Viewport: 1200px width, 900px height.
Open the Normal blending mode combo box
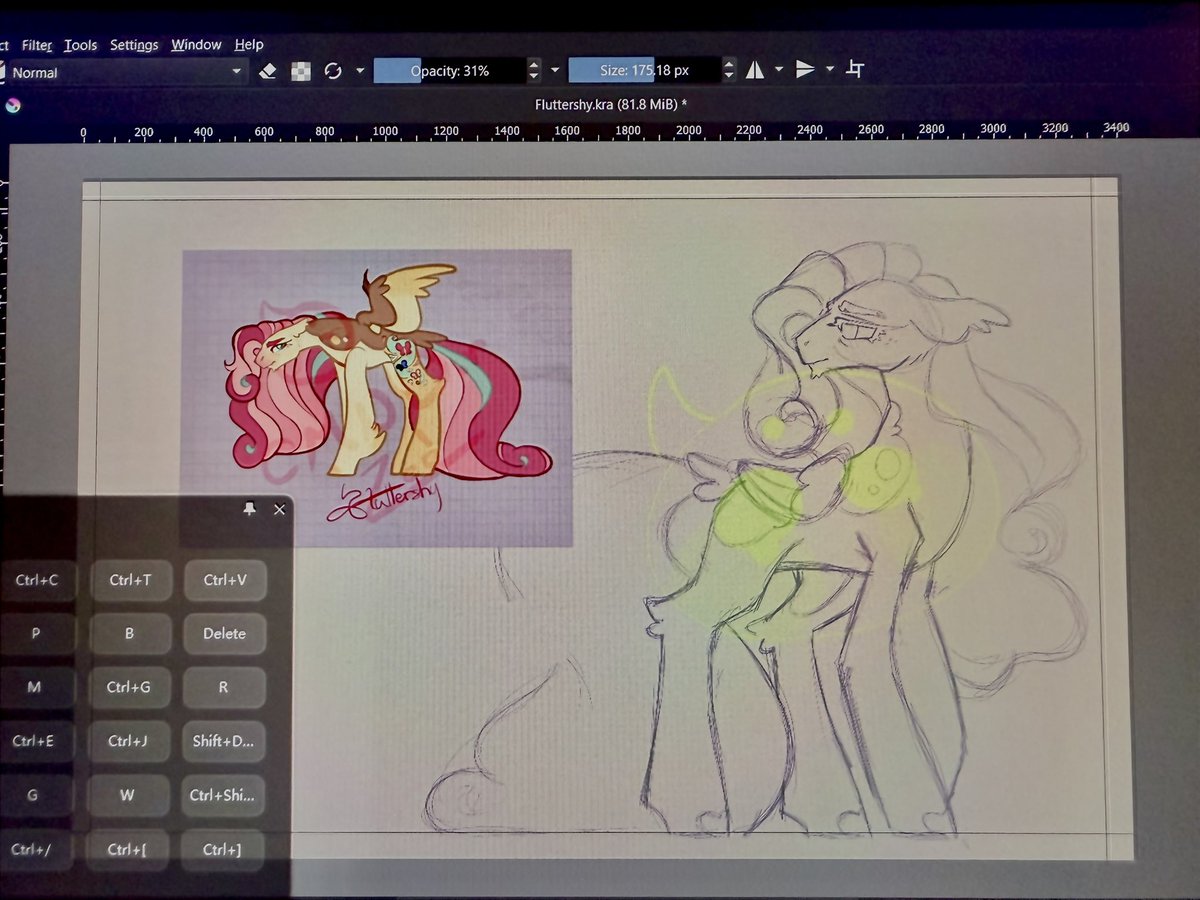124,72
